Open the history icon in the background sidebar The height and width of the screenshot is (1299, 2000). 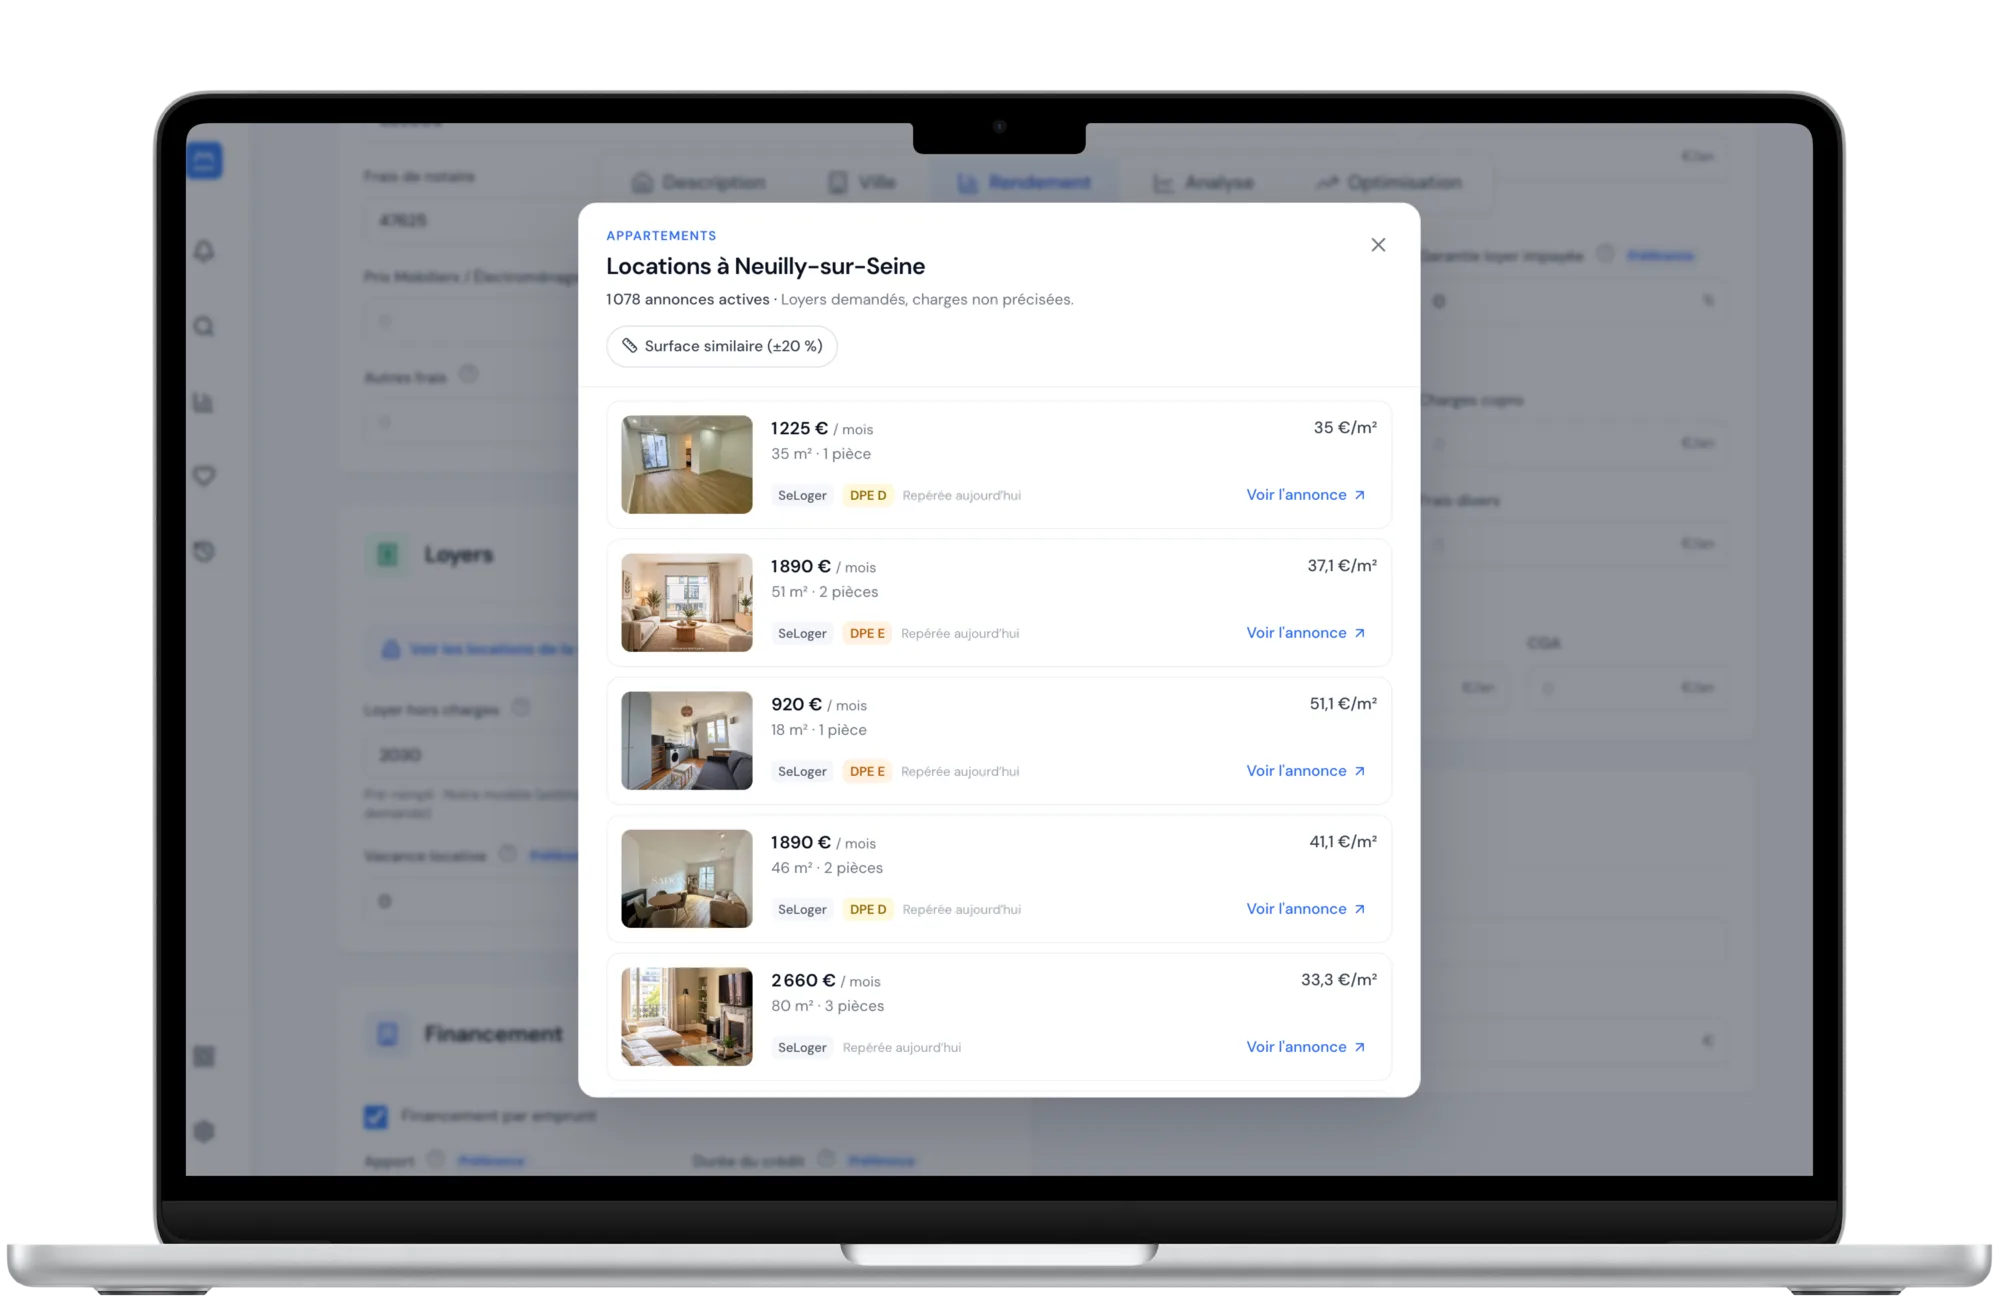point(204,552)
